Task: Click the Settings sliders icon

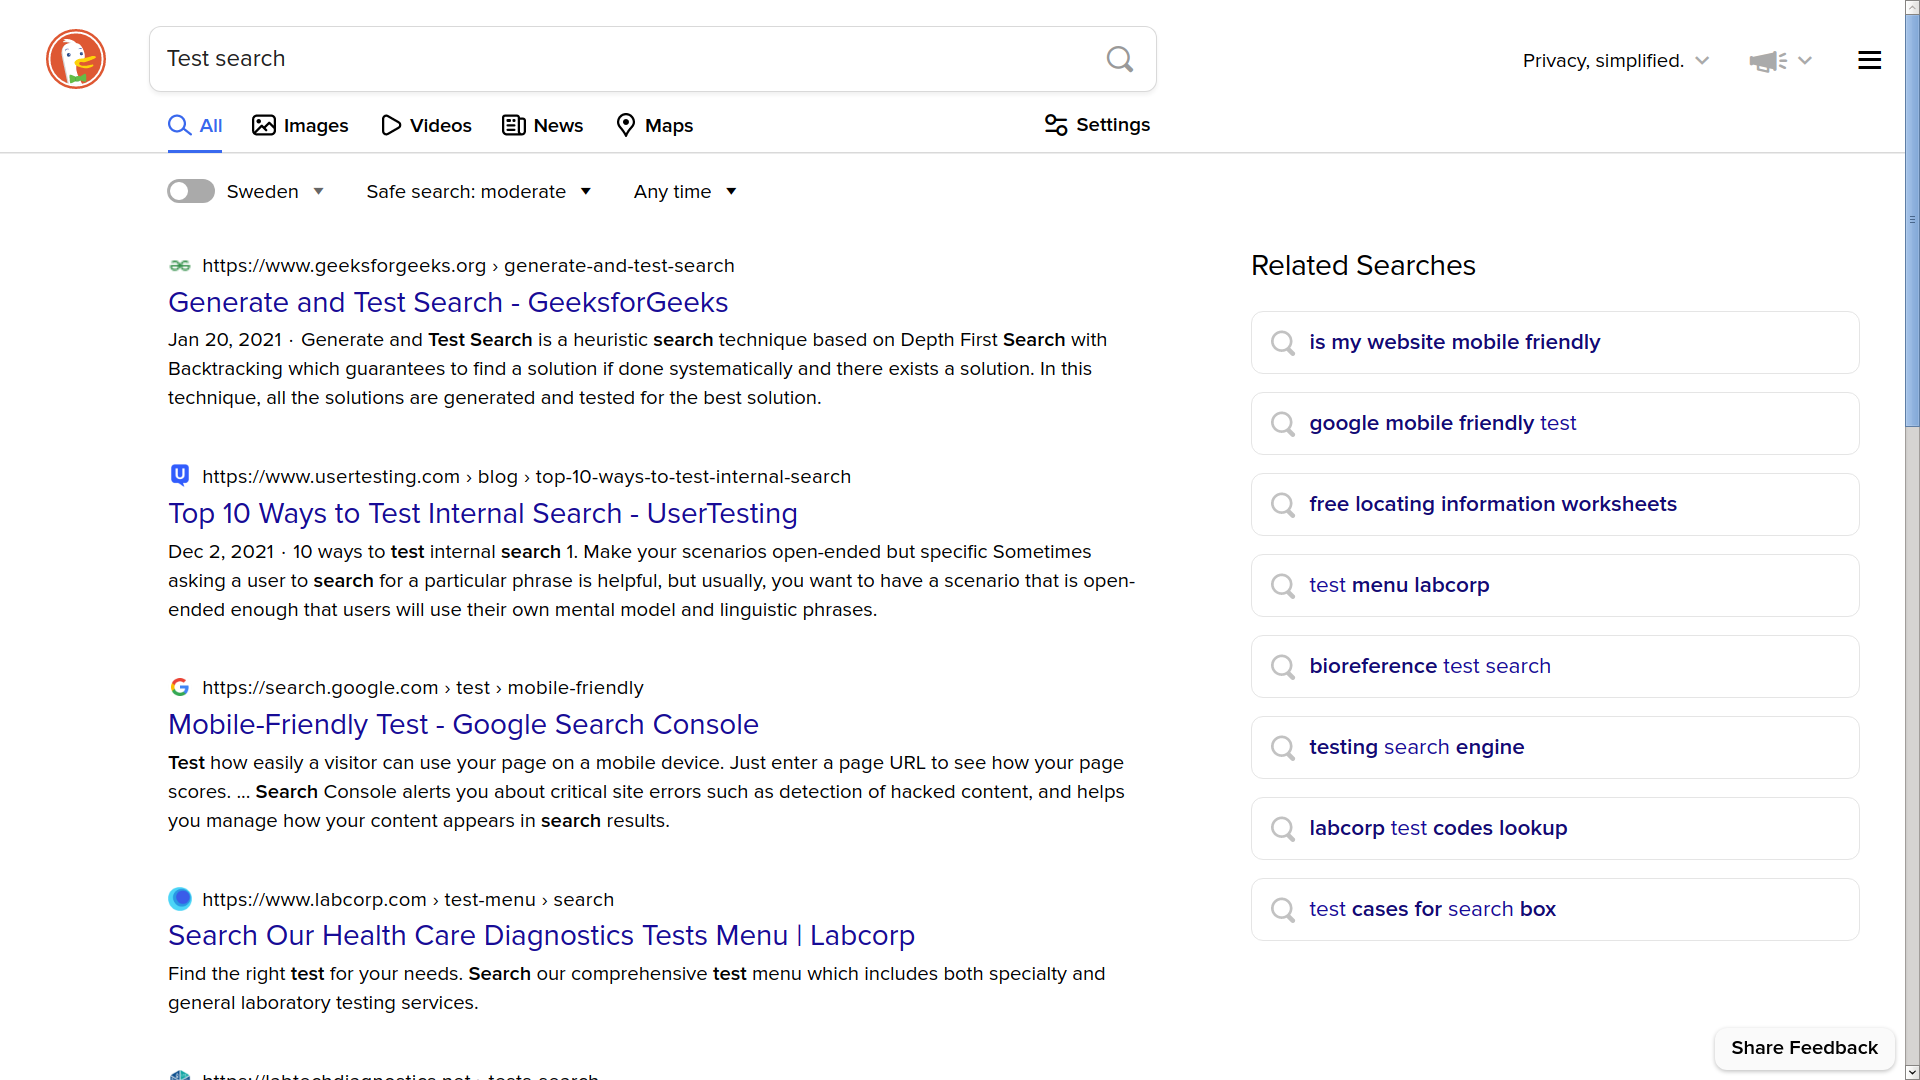Action: (1056, 125)
